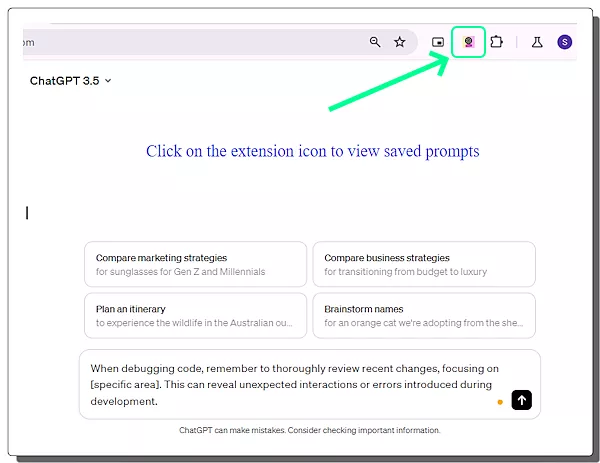Click the orange dot indicator in message box
Image resolution: width=600 pixels, height=463 pixels.
[500, 402]
